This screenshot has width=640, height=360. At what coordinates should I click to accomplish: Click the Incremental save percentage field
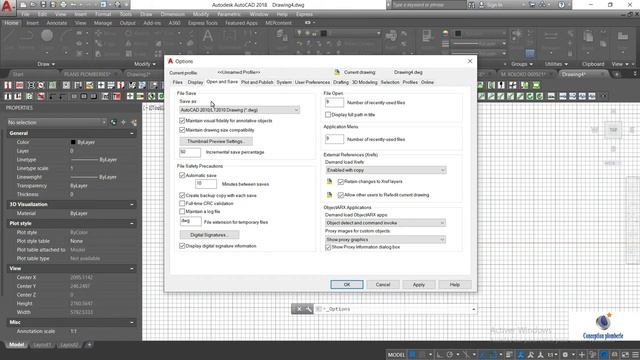click(190, 152)
